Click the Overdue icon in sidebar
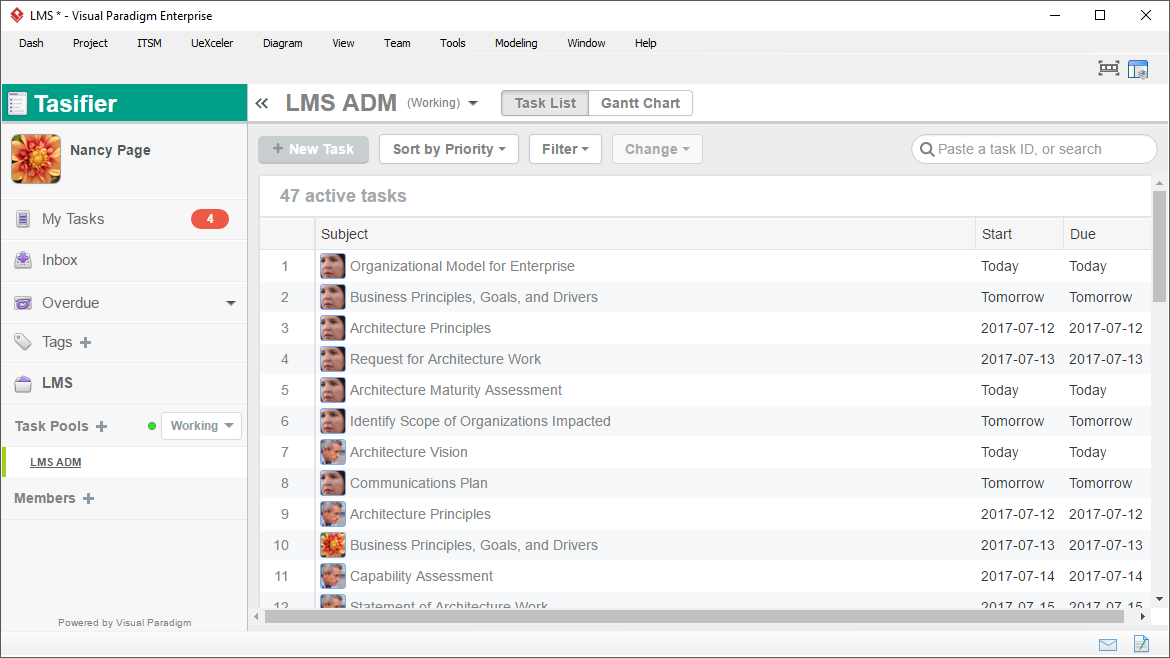The image size is (1170, 658). 23,303
